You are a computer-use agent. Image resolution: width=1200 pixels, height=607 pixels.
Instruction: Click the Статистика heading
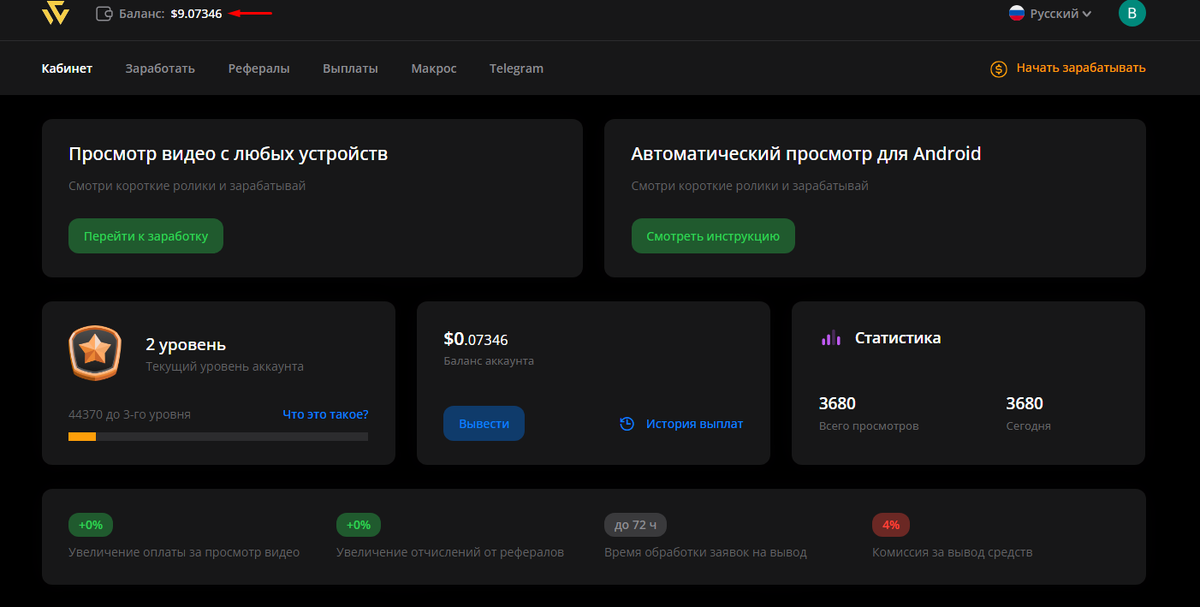(898, 338)
